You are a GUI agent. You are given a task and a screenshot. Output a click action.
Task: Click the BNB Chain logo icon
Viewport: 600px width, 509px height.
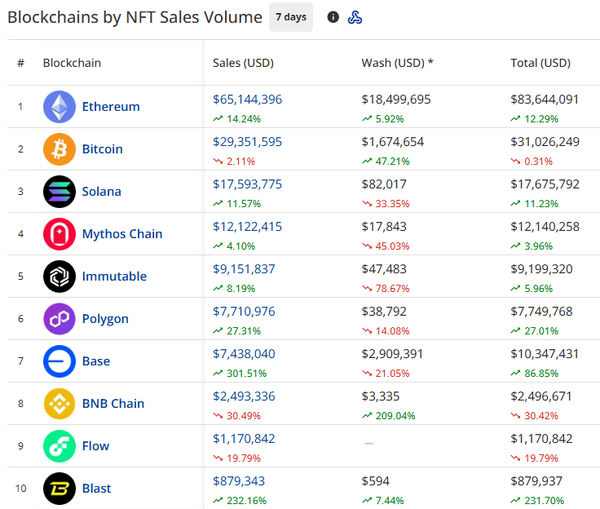(x=59, y=404)
